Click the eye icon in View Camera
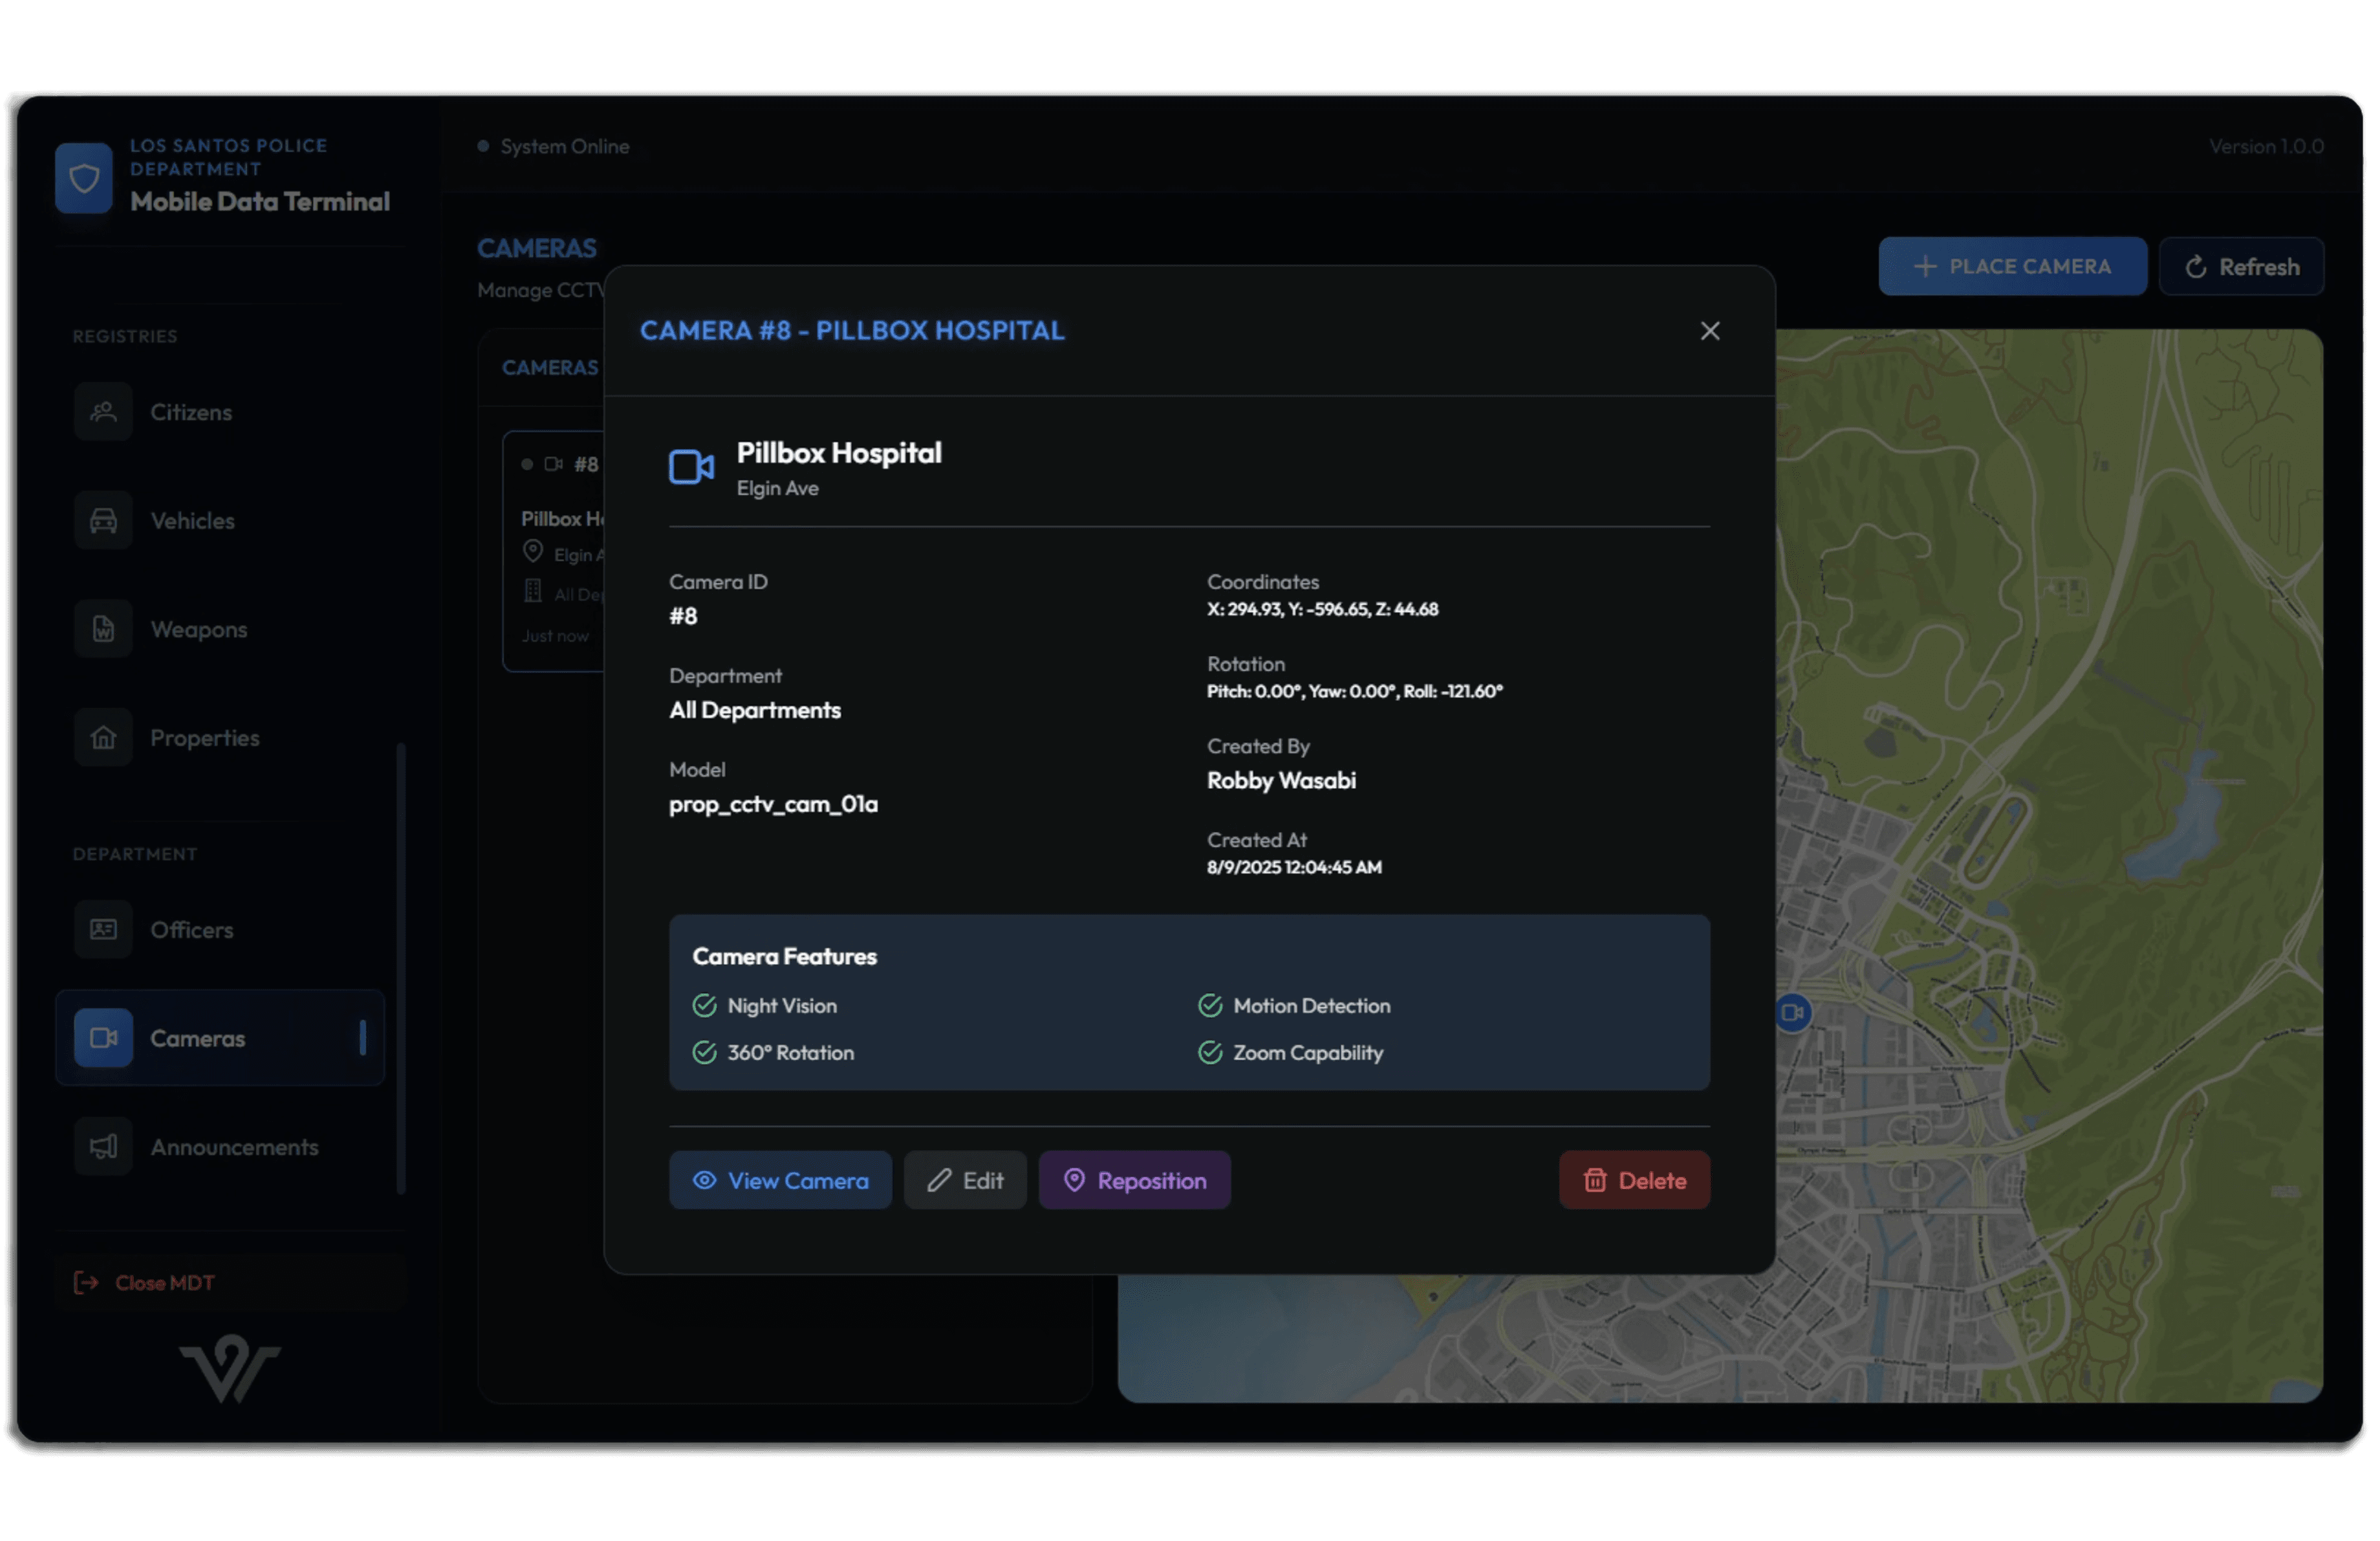 pyautogui.click(x=704, y=1181)
